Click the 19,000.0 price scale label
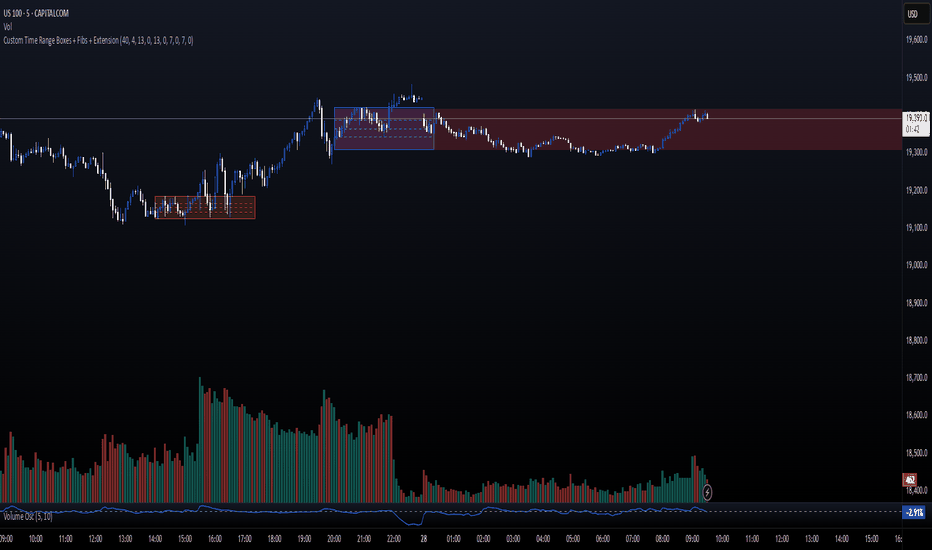 click(916, 265)
